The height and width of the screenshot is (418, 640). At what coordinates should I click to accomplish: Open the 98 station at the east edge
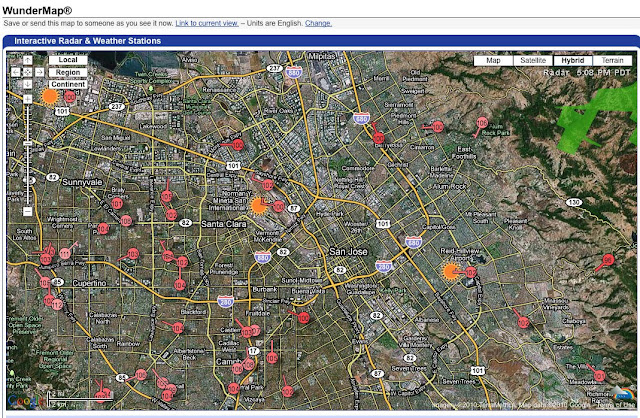(608, 260)
